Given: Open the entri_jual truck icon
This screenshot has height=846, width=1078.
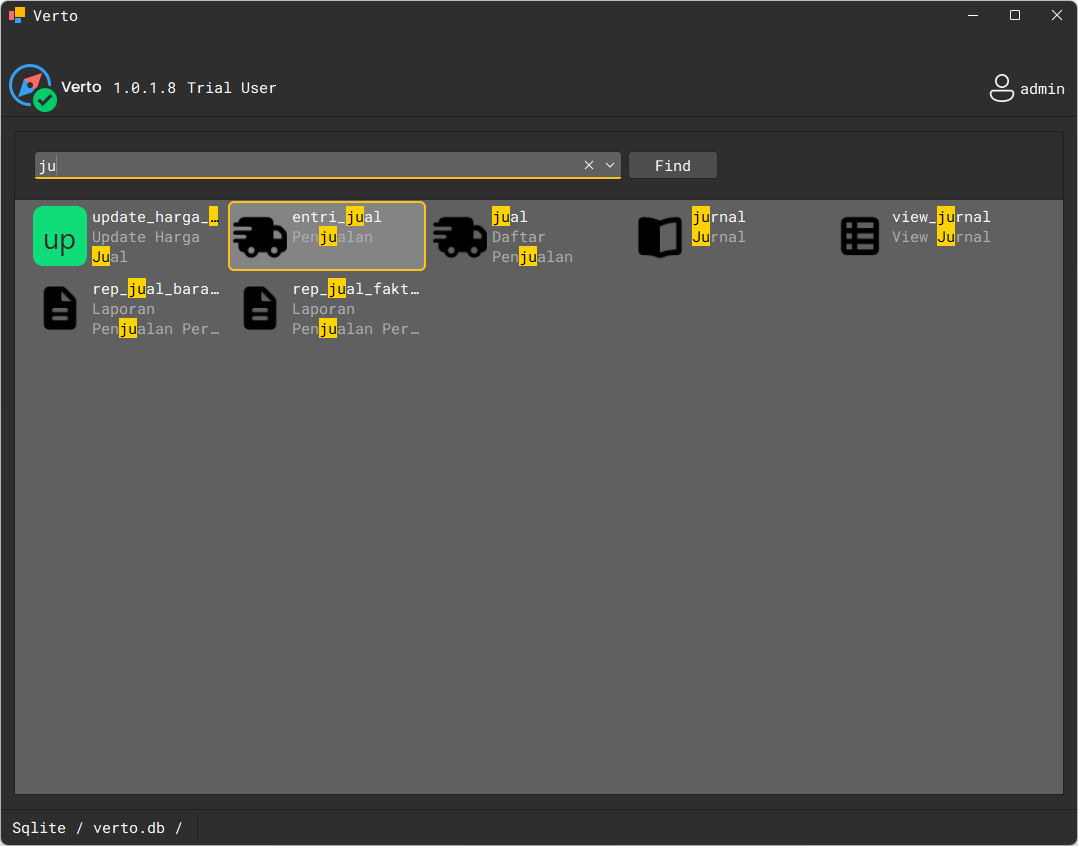Looking at the screenshot, I should (260, 236).
